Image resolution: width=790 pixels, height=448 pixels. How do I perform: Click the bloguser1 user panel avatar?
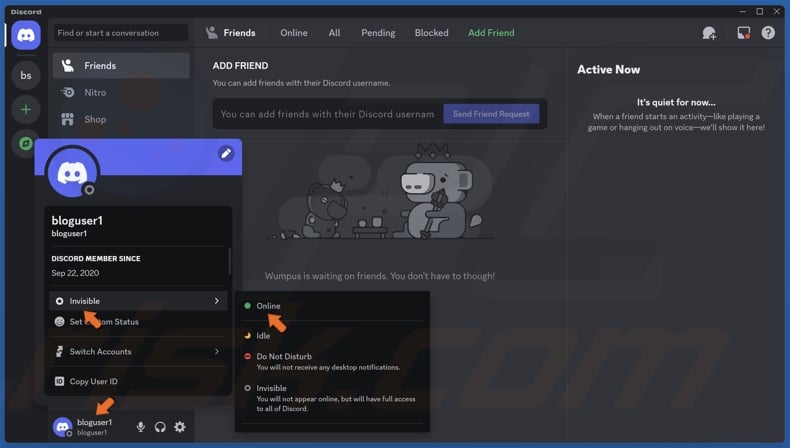pyautogui.click(x=62, y=427)
